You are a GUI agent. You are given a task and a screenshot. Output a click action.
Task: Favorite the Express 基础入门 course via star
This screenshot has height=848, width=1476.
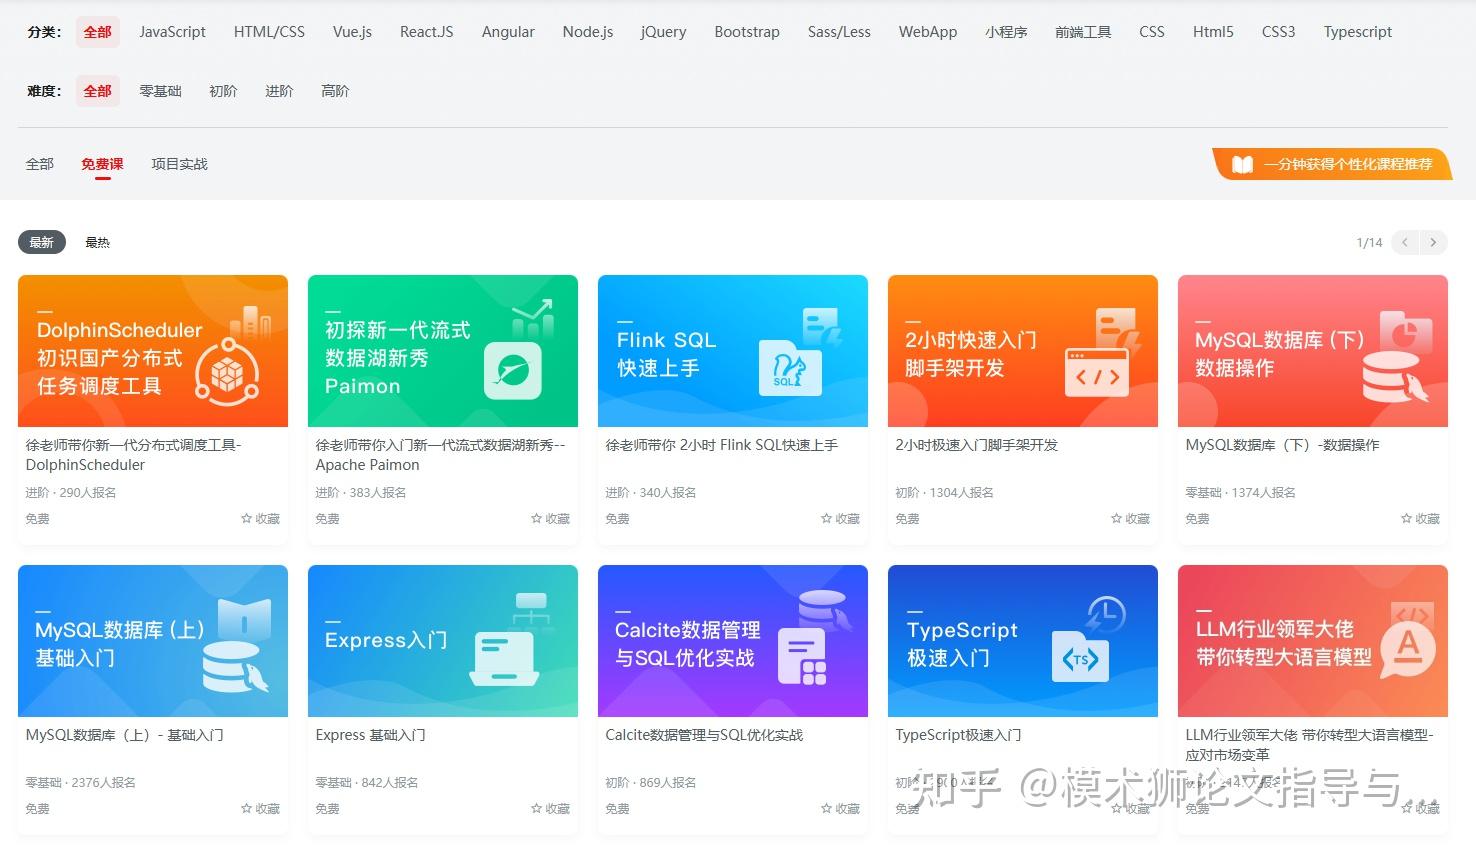pos(537,809)
